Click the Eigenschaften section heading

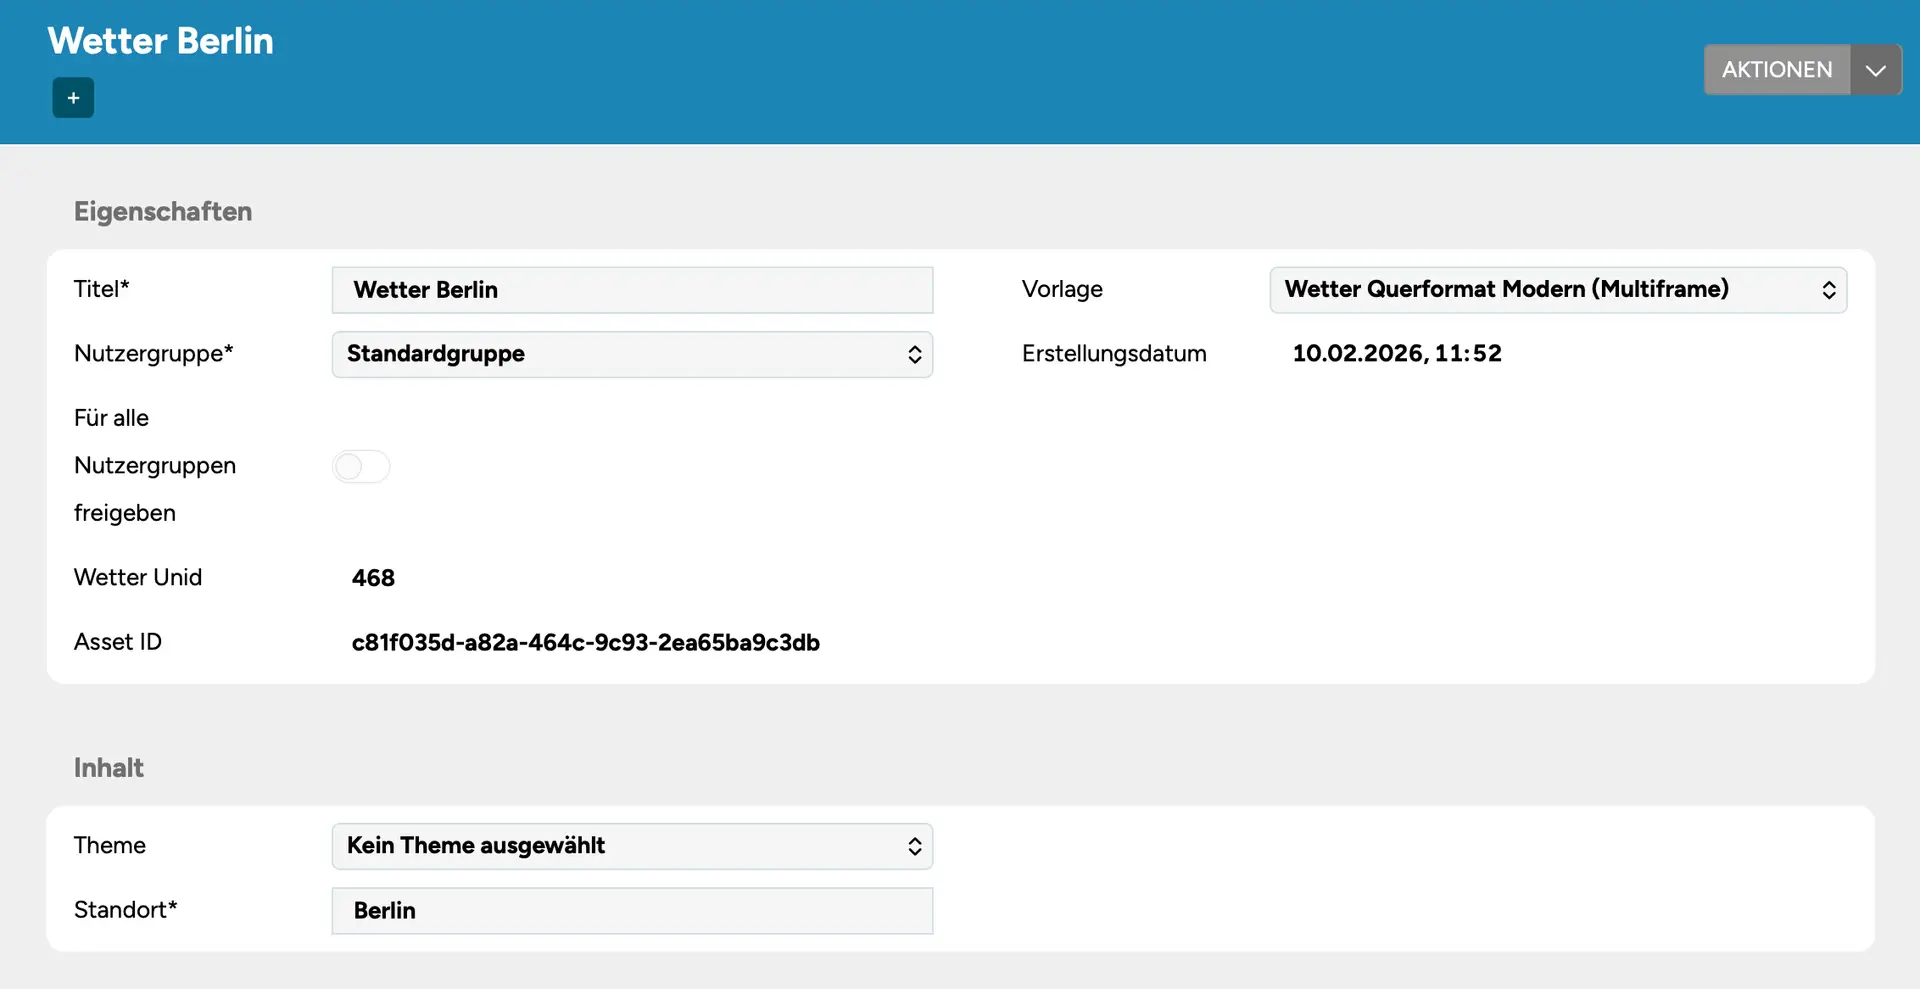[x=163, y=211]
